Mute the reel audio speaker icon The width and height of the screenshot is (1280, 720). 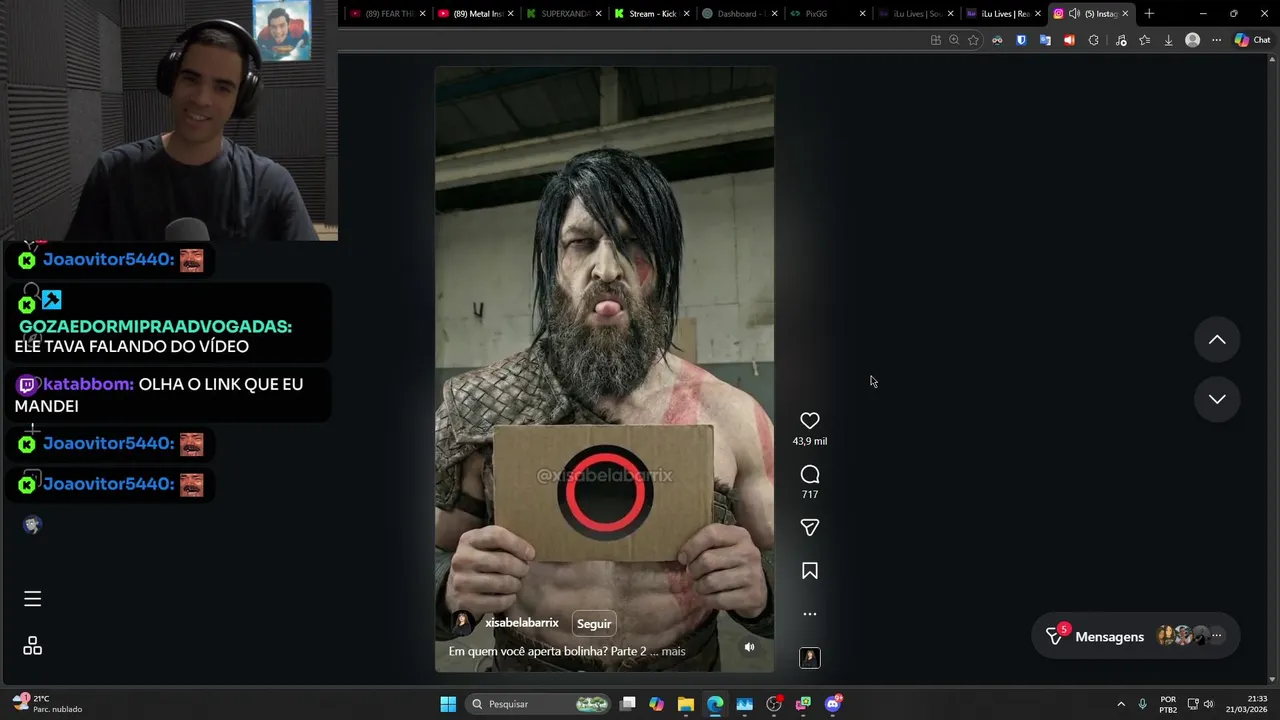coord(749,647)
